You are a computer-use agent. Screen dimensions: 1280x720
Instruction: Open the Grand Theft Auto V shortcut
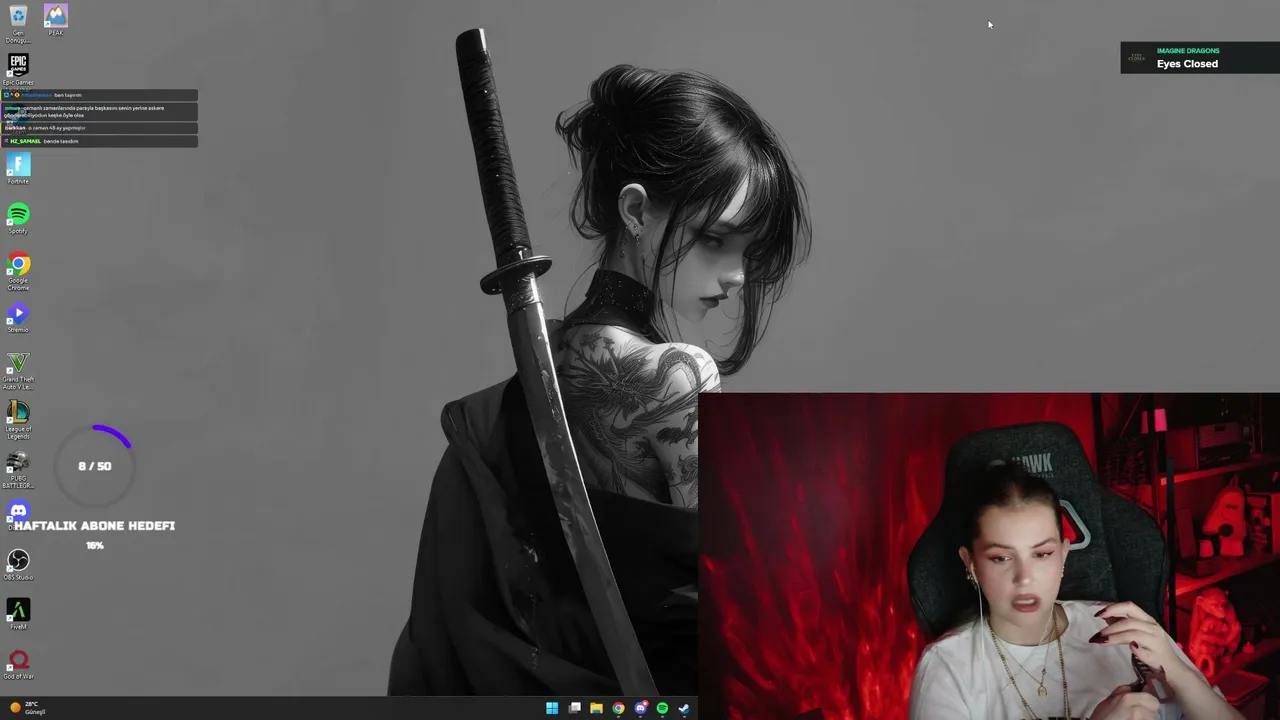(x=18, y=371)
